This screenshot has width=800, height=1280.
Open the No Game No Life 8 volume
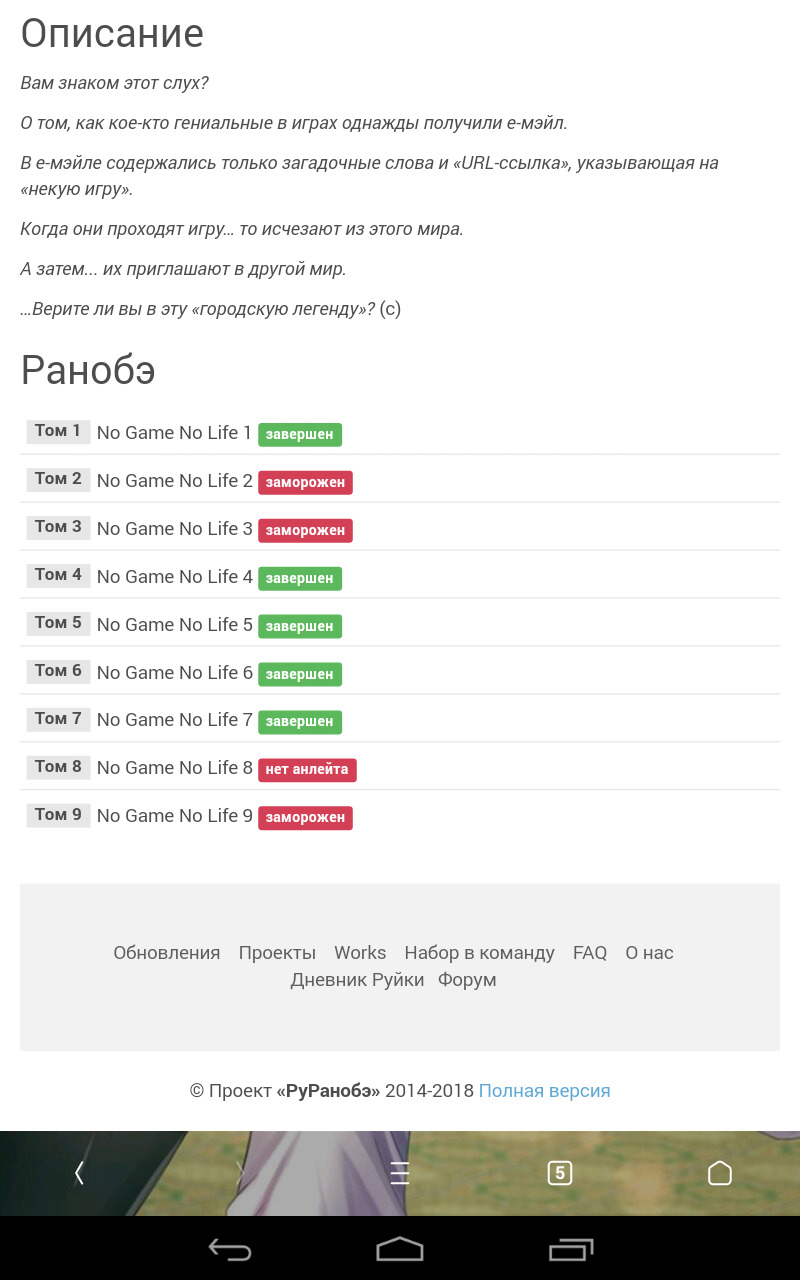point(174,768)
